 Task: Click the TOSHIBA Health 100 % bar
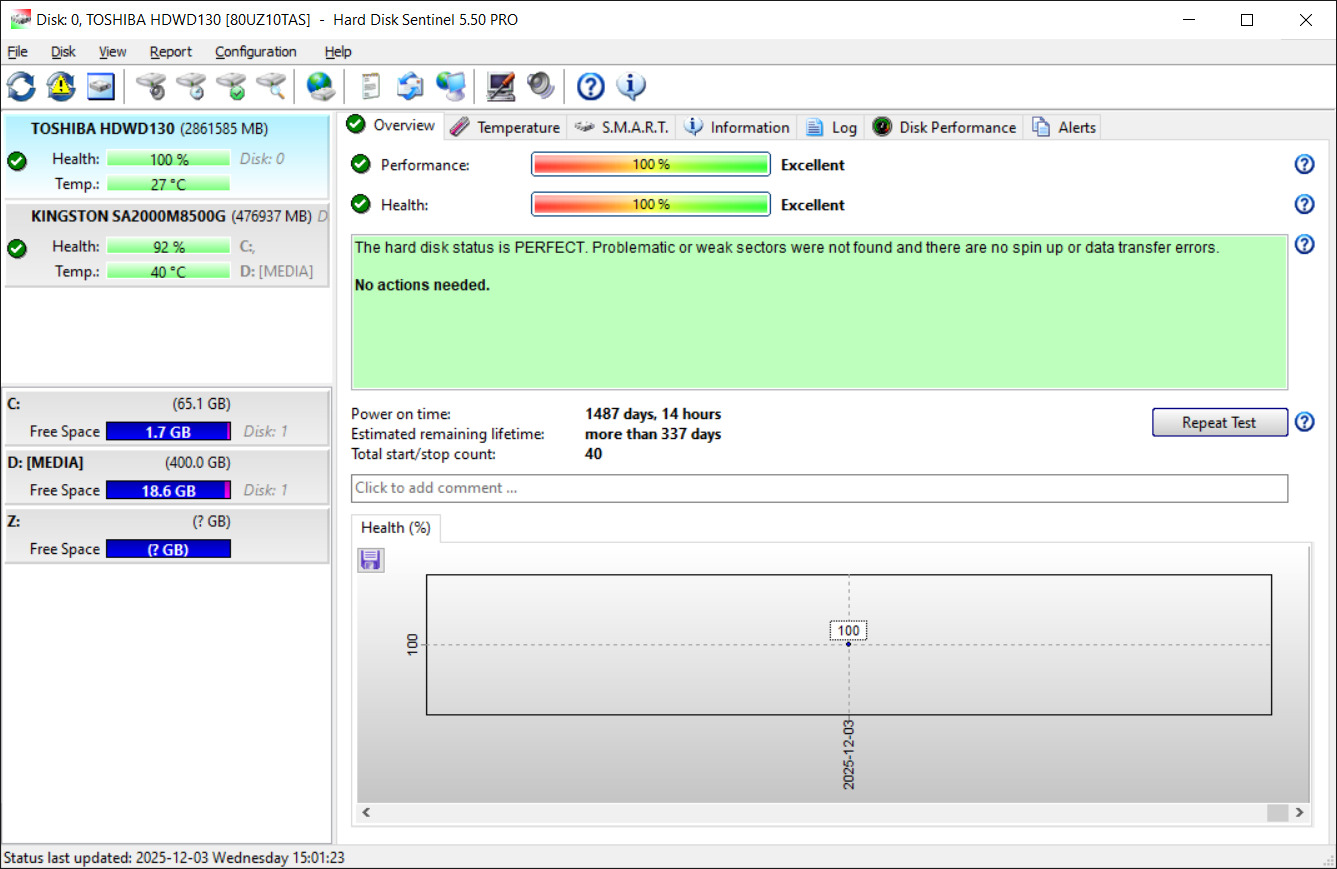168,159
